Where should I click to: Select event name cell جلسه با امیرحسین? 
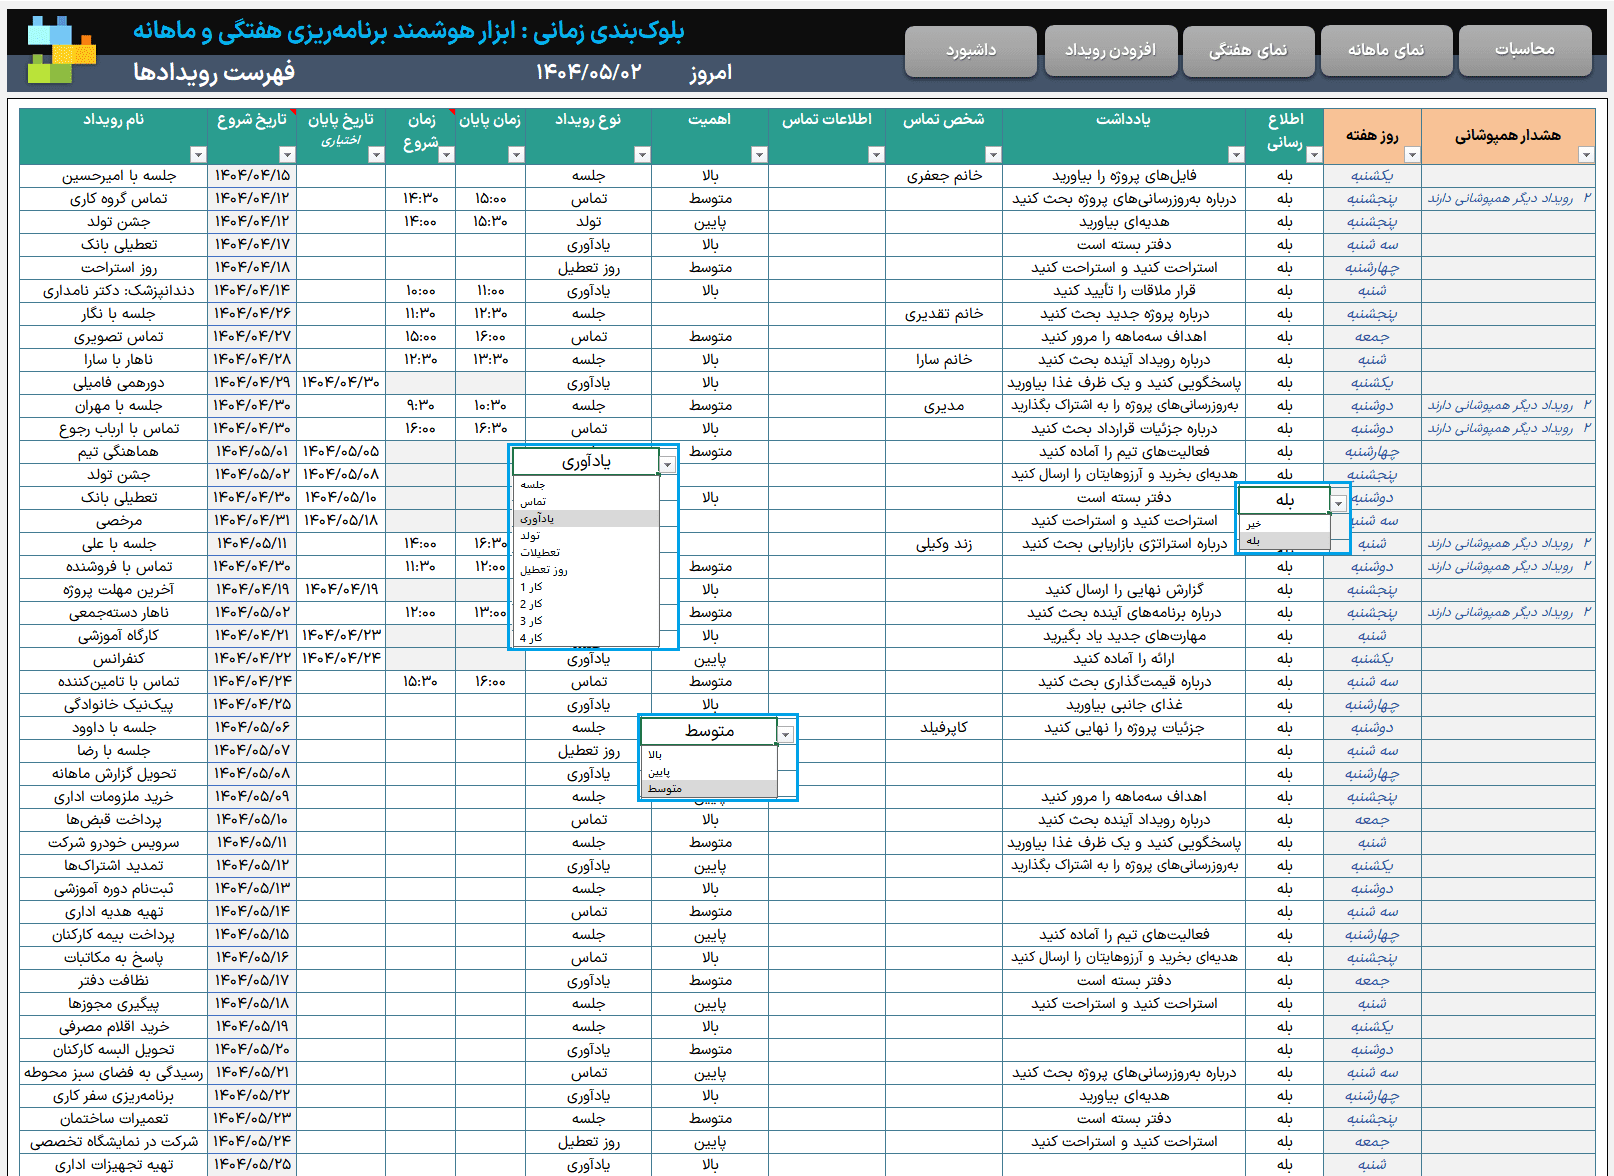[x=114, y=176]
